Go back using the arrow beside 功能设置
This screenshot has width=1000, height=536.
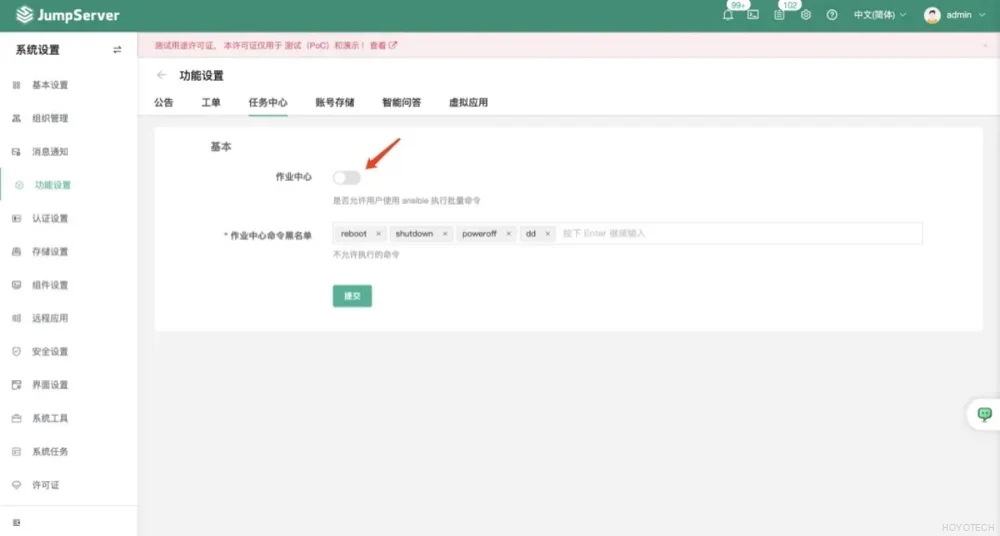[x=162, y=76]
